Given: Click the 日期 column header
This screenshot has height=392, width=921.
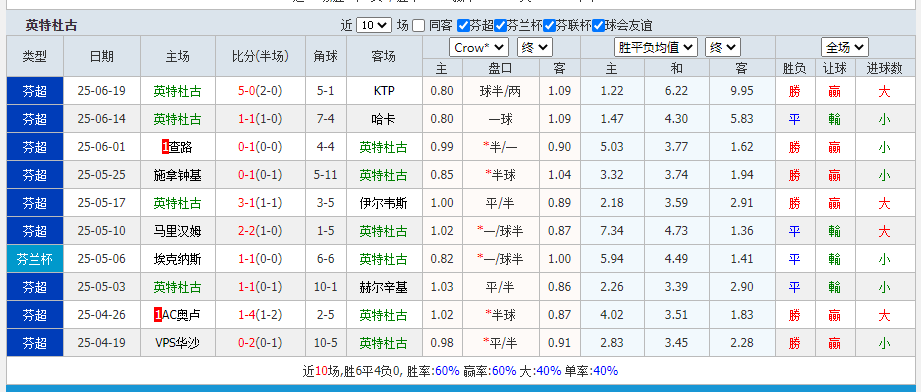Looking at the screenshot, I should (x=102, y=56).
